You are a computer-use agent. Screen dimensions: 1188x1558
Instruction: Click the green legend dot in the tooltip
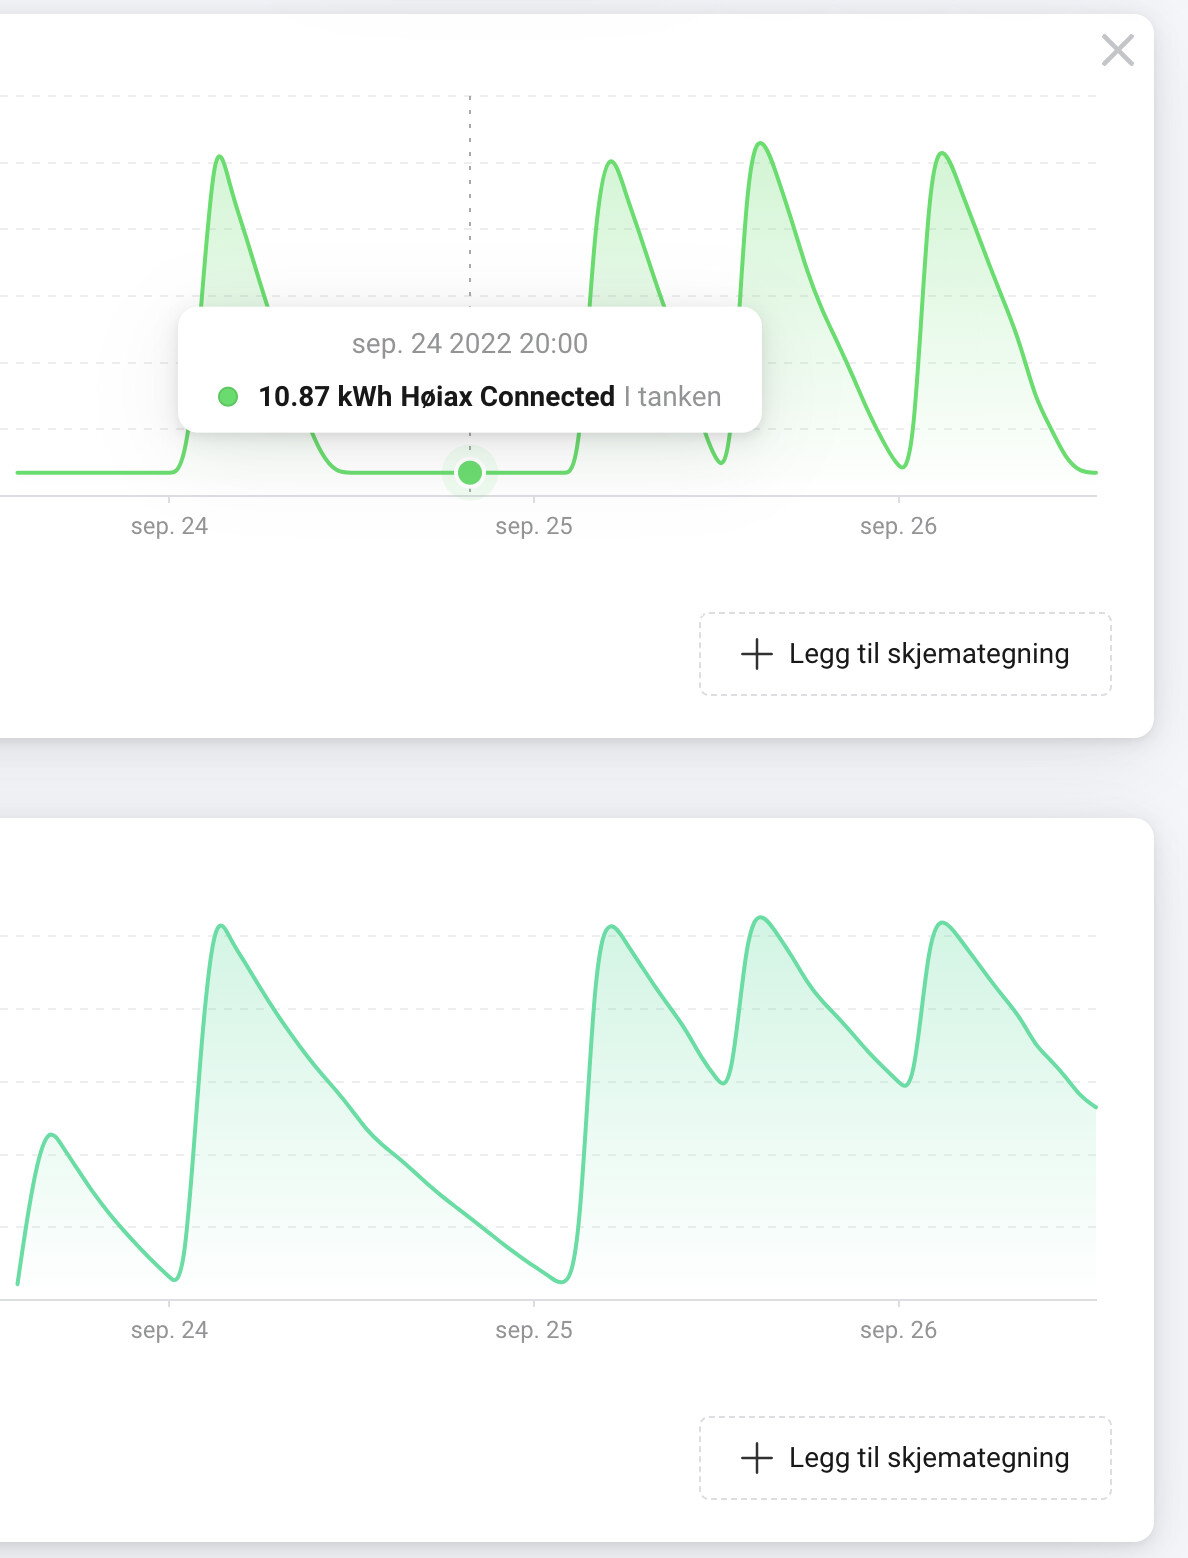tap(228, 397)
